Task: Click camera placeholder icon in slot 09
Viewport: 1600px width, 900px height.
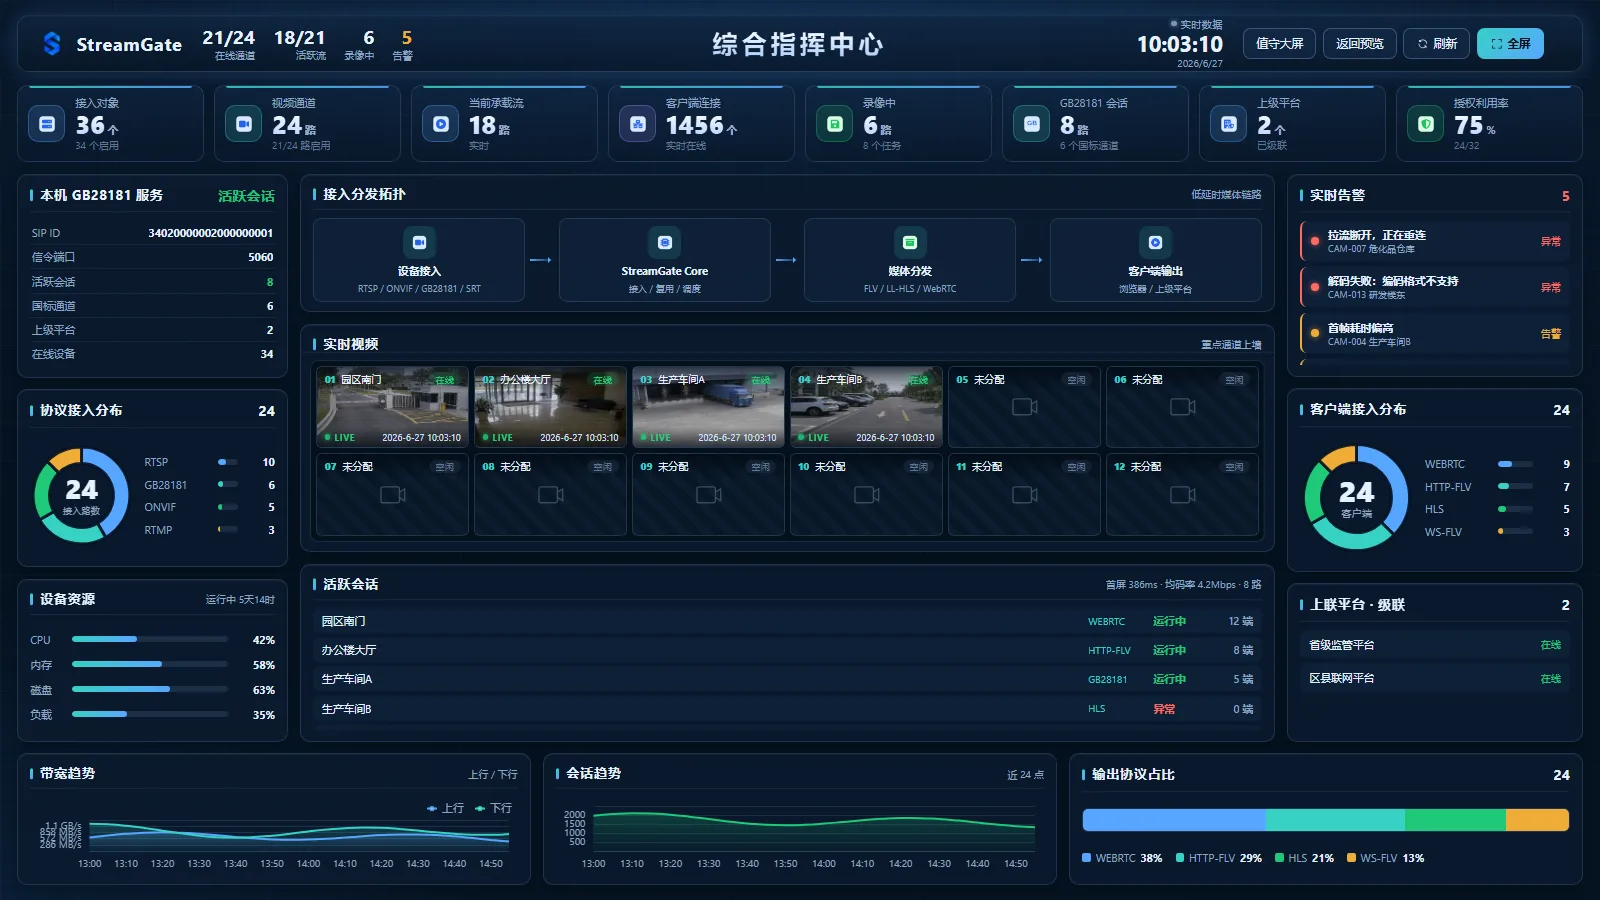Action: pyautogui.click(x=709, y=495)
